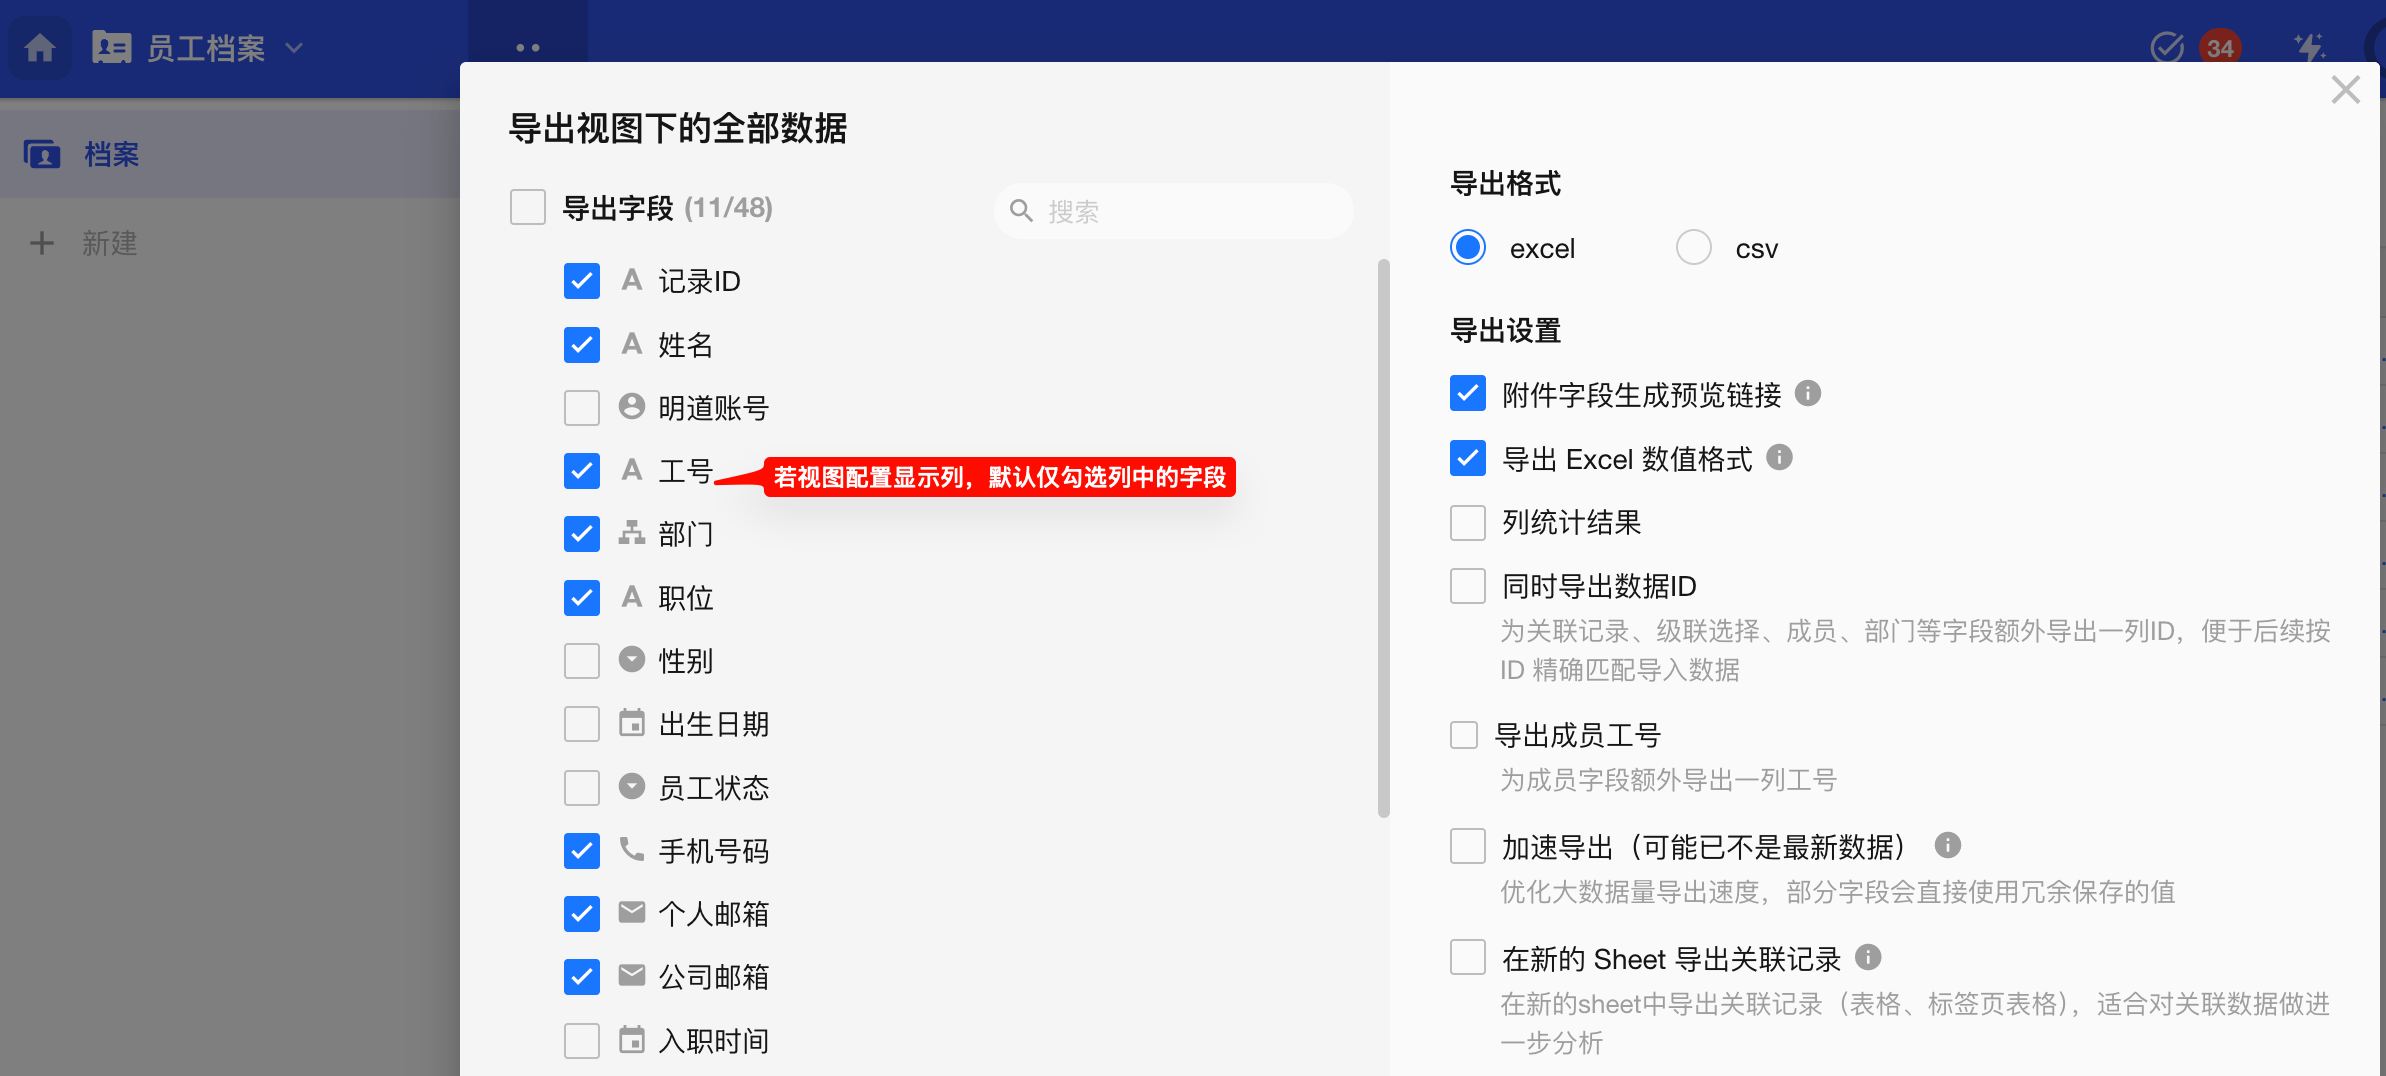
Task: Click info icon beside 加速导出 option
Action: [x=1947, y=846]
